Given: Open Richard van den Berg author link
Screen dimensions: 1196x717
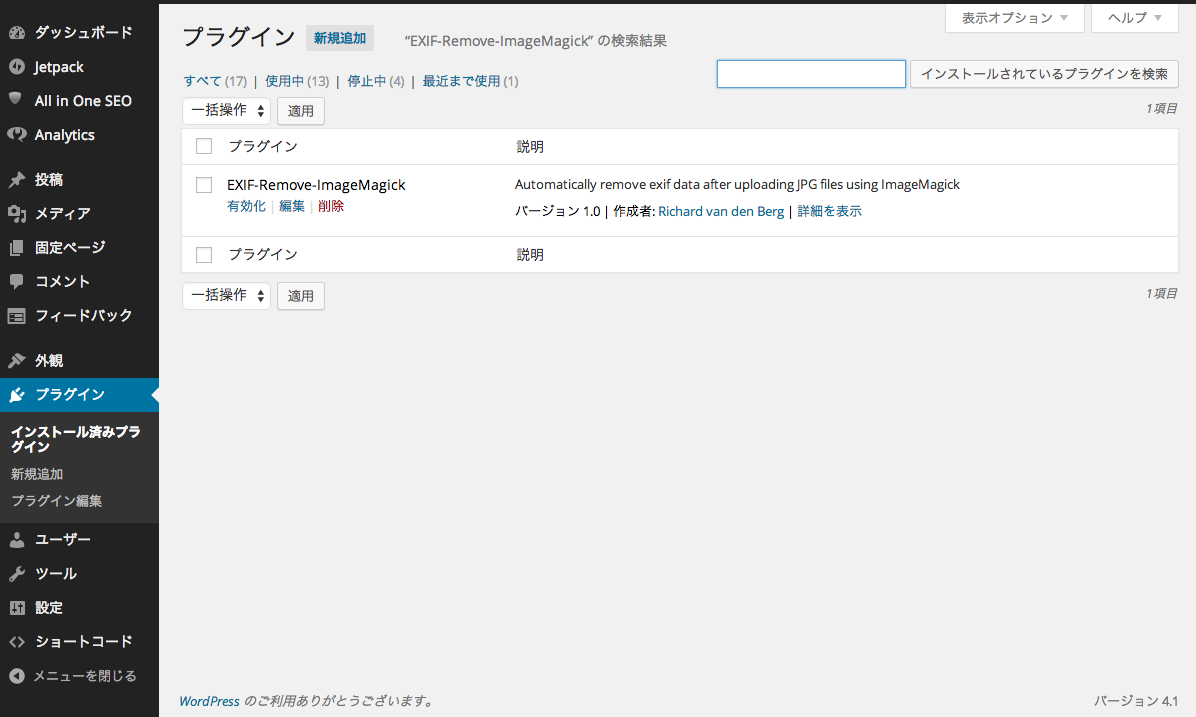Looking at the screenshot, I should 721,211.
